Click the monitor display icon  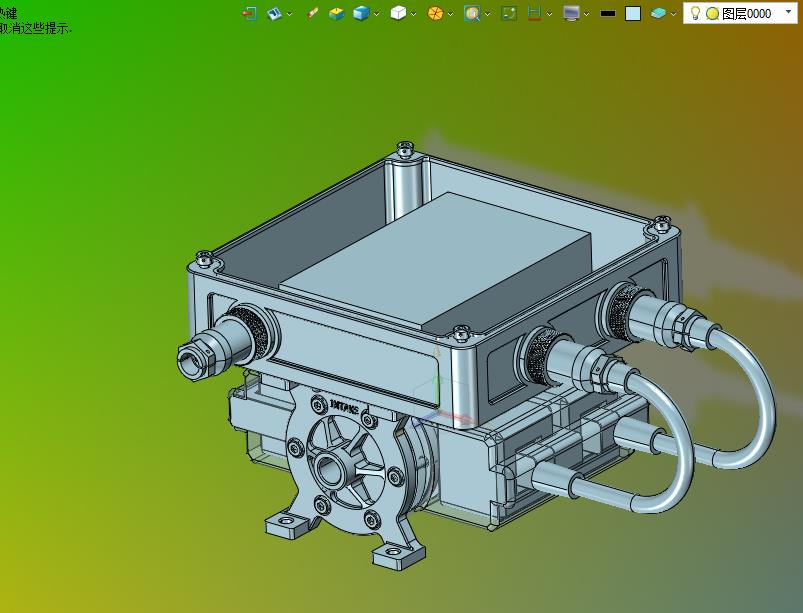pos(571,13)
